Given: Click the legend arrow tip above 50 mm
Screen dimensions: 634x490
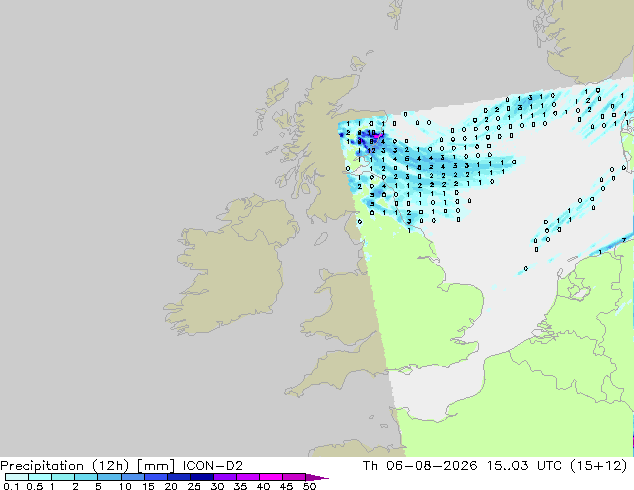Looking at the screenshot, I should point(317,477).
